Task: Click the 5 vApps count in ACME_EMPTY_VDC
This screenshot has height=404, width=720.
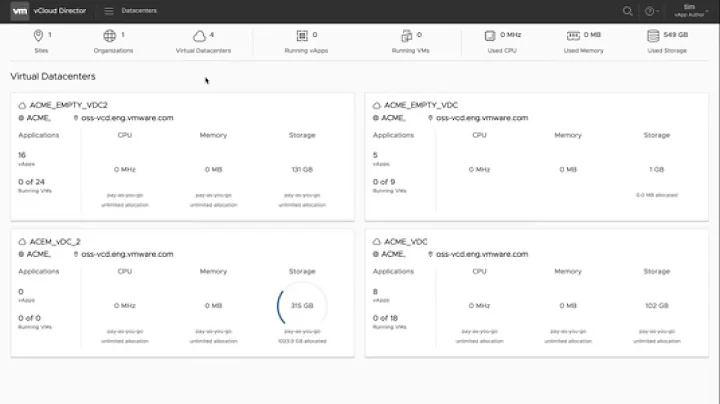Action: pyautogui.click(x=375, y=155)
